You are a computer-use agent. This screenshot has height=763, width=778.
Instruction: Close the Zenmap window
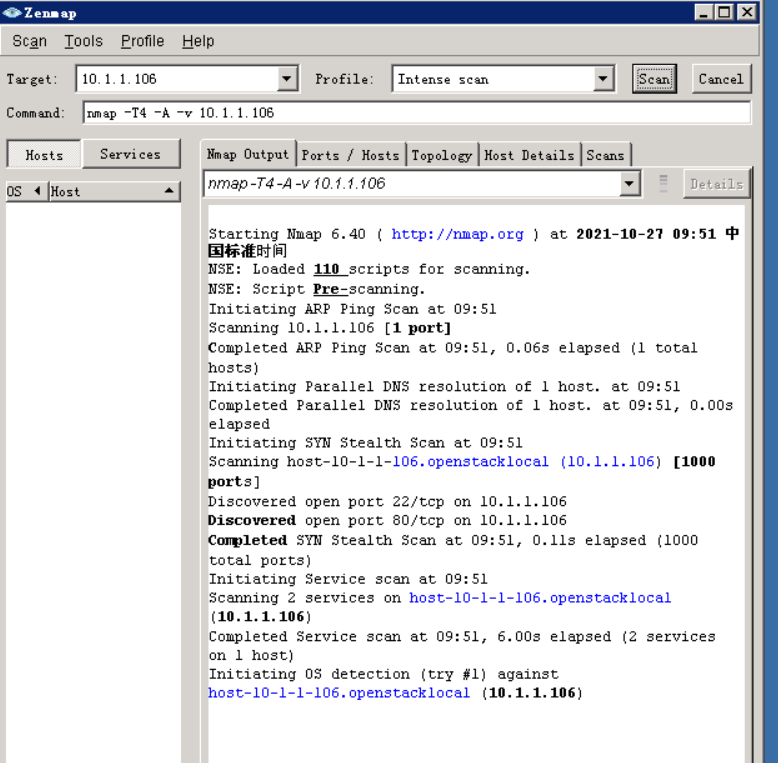point(746,12)
